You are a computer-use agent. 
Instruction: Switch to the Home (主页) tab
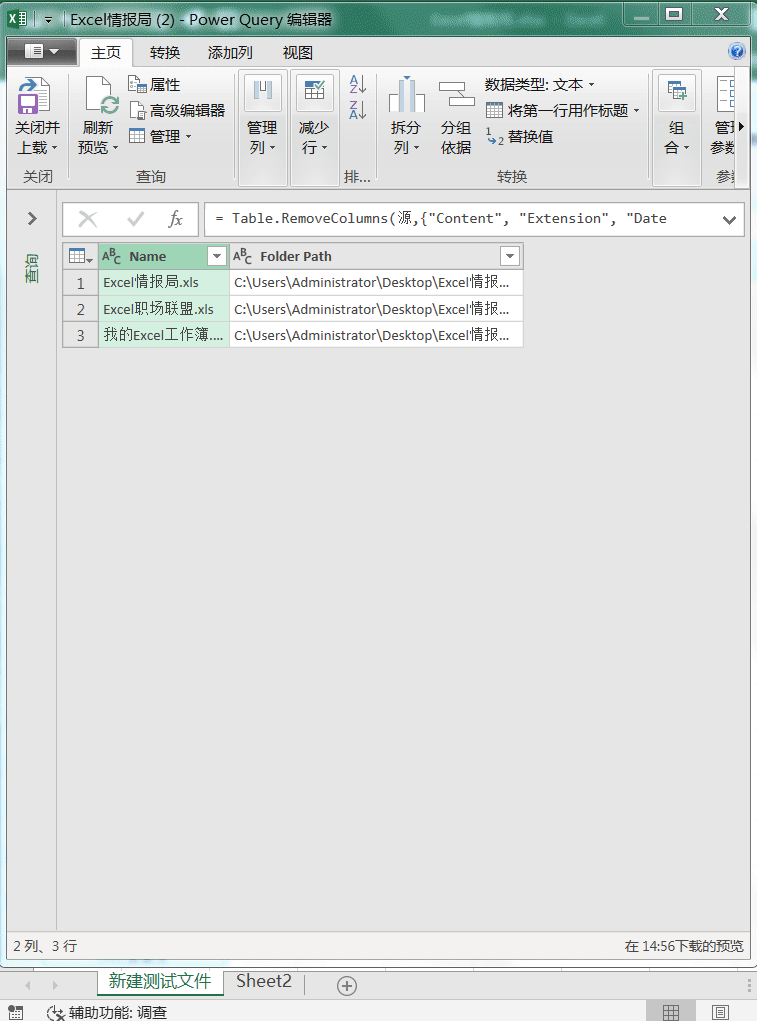pos(105,53)
